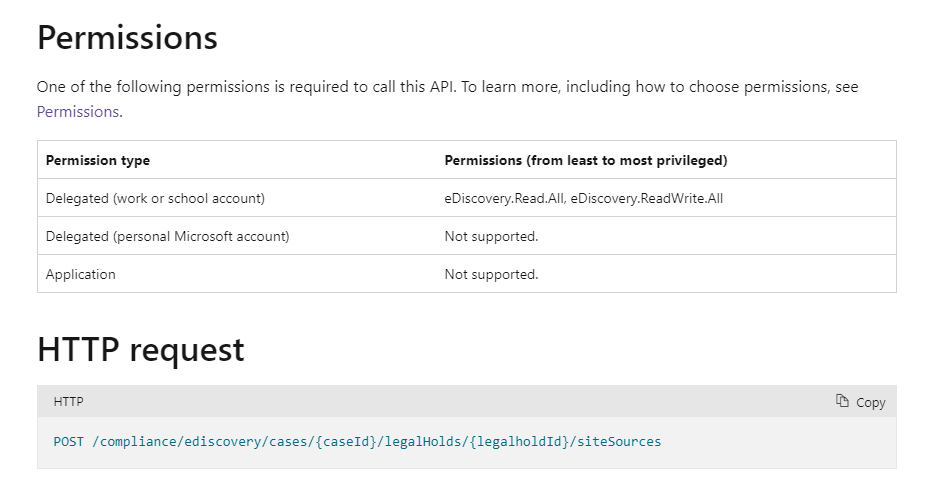Click the Permission type column header
This screenshot has height=496, width=928.
98,160
